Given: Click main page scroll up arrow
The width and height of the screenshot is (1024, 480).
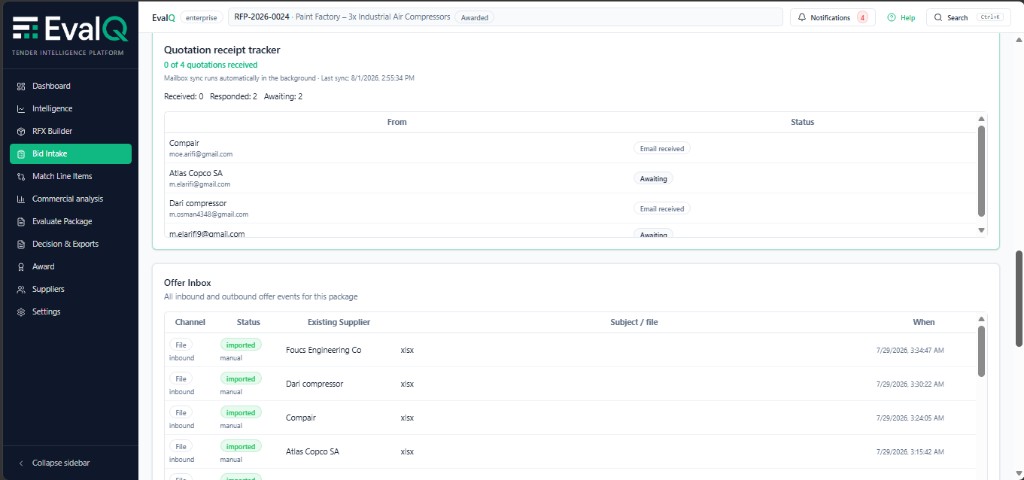Looking at the screenshot, I should [1019, 40].
